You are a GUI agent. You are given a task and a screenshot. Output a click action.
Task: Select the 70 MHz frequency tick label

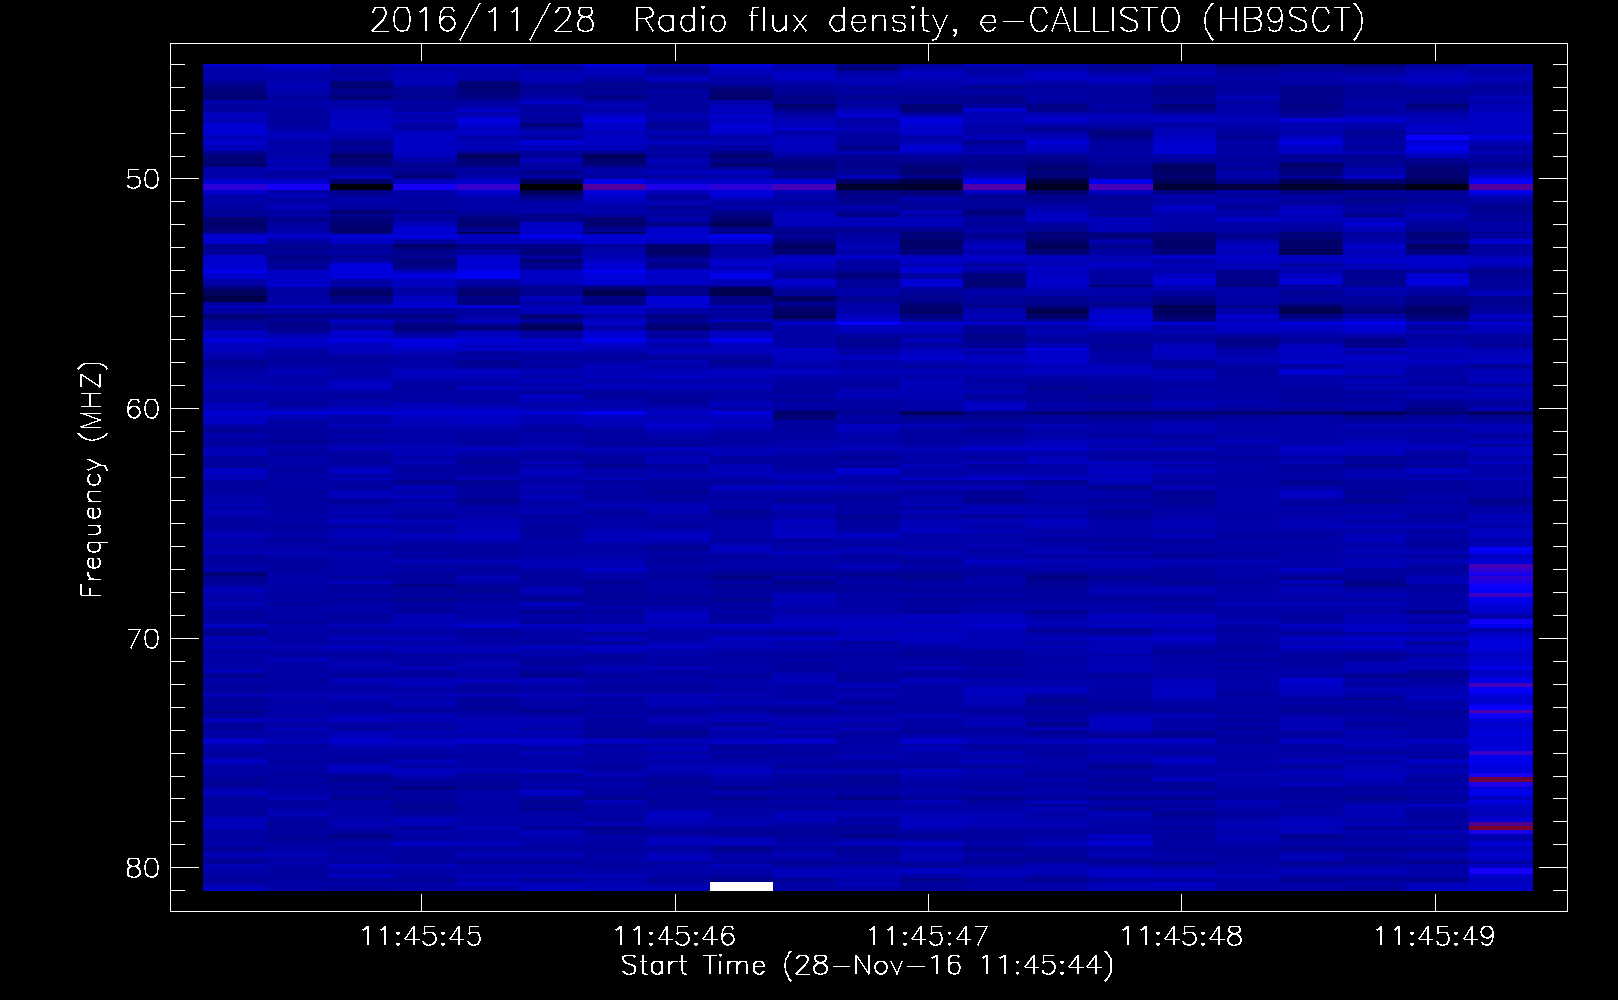coord(143,639)
